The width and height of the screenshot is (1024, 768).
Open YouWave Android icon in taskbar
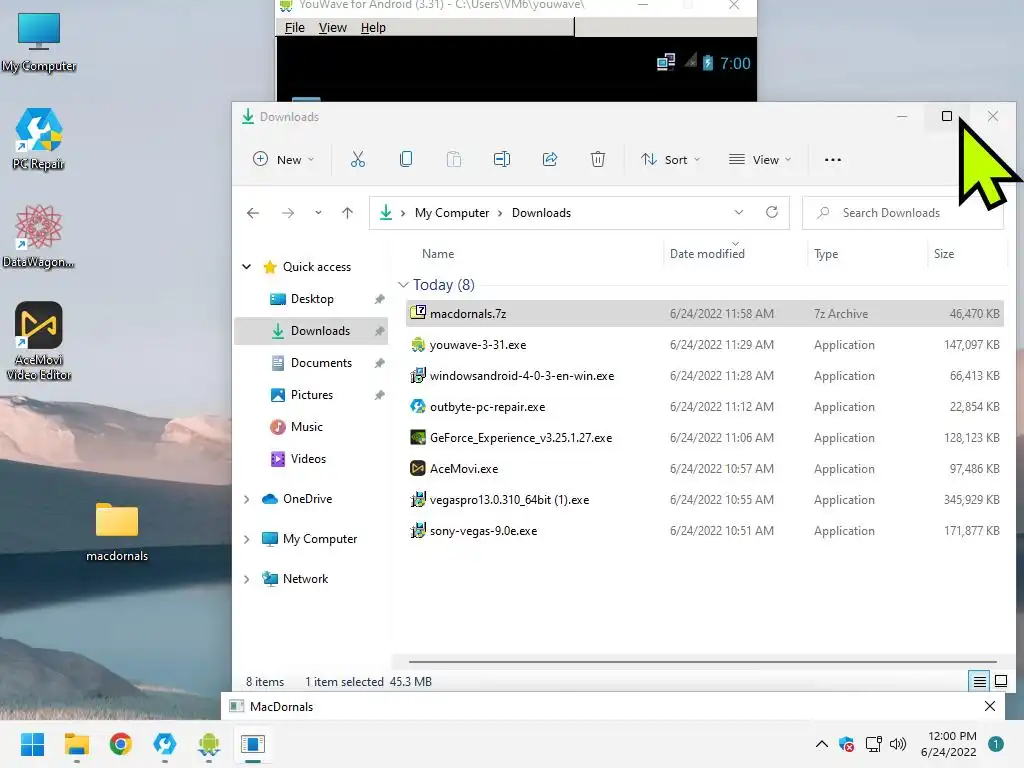208,744
